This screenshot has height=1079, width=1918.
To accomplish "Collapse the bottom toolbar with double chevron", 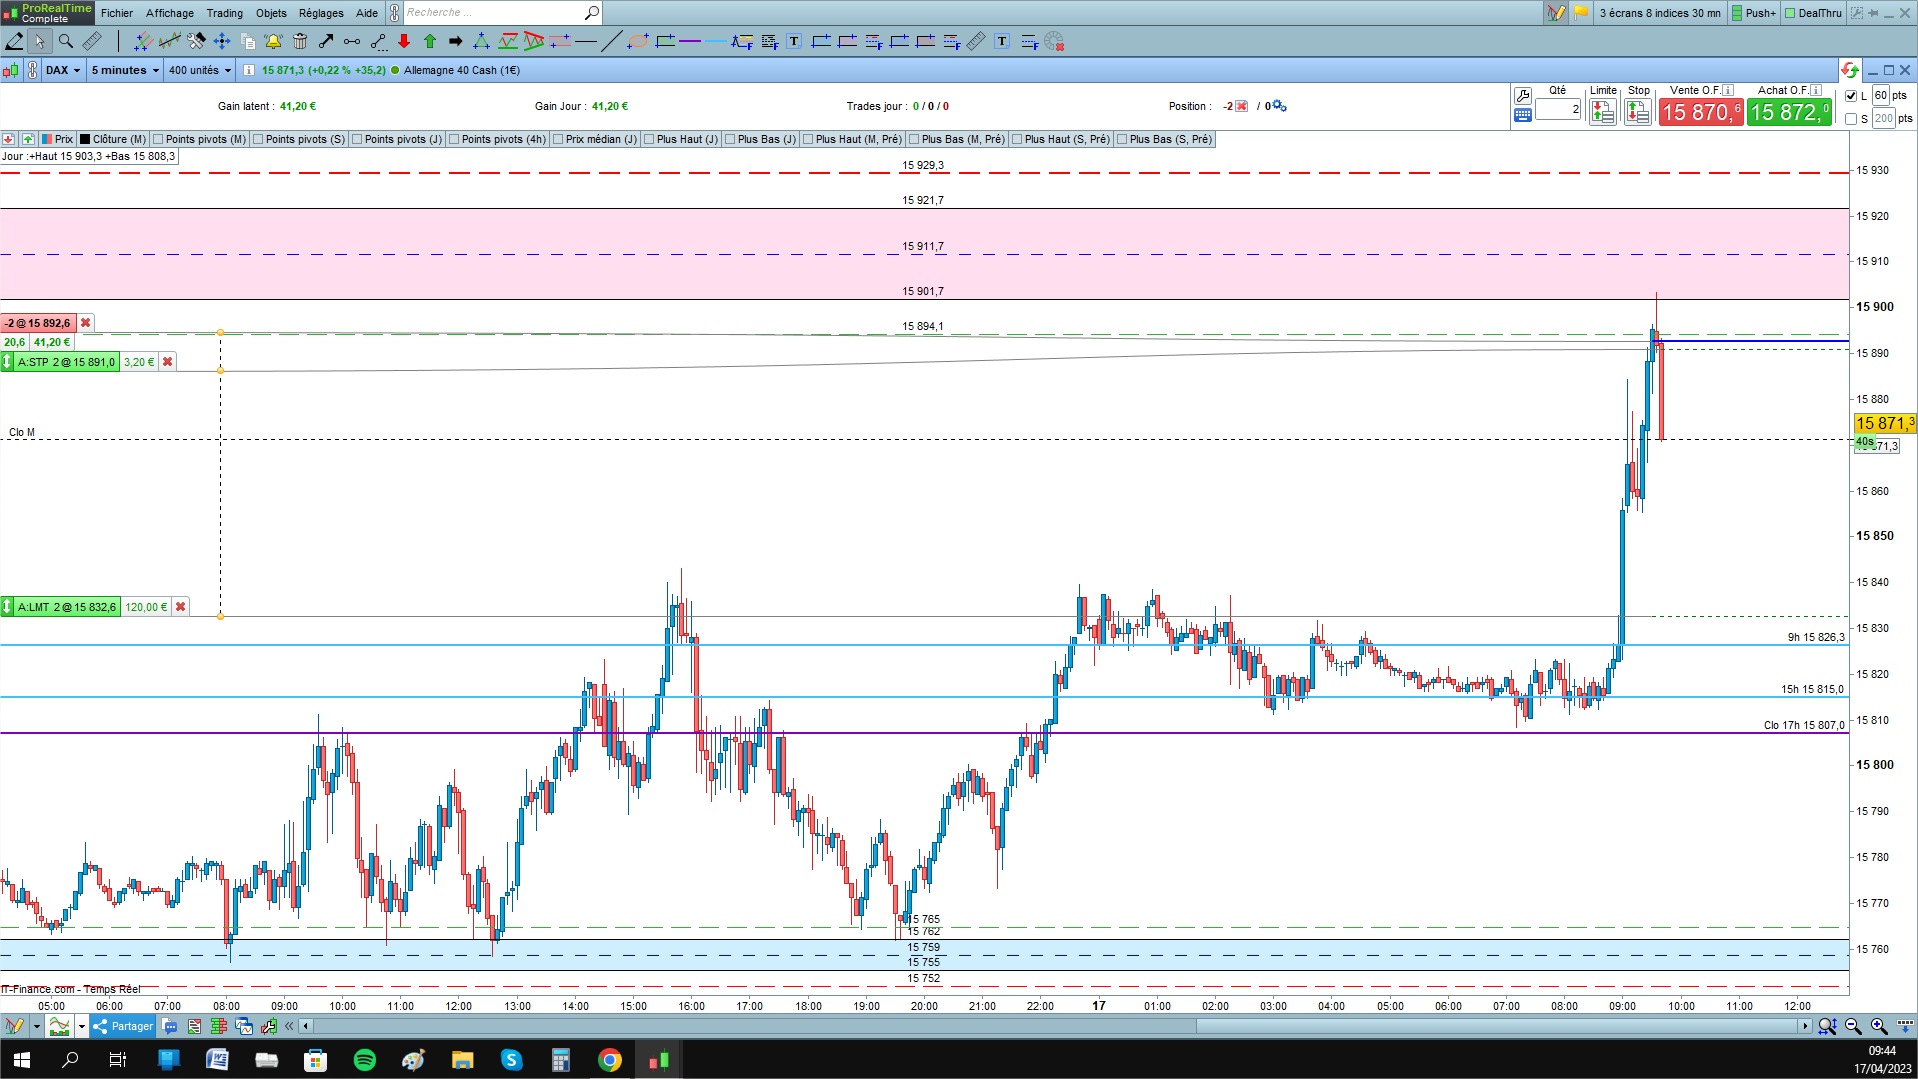I will (x=290, y=1026).
